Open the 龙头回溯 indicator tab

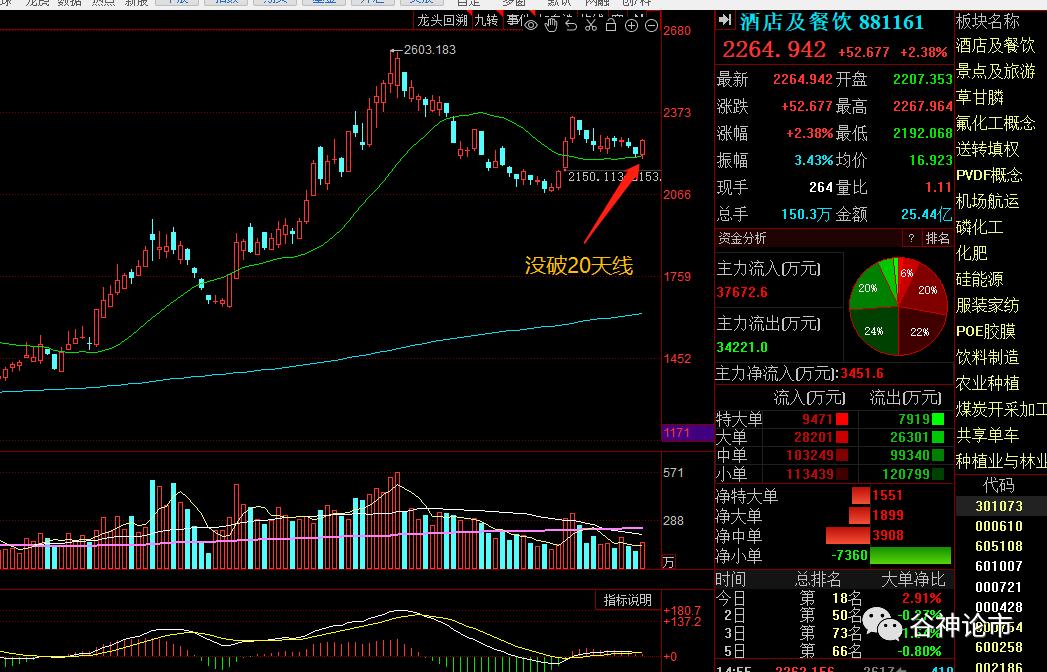point(442,20)
